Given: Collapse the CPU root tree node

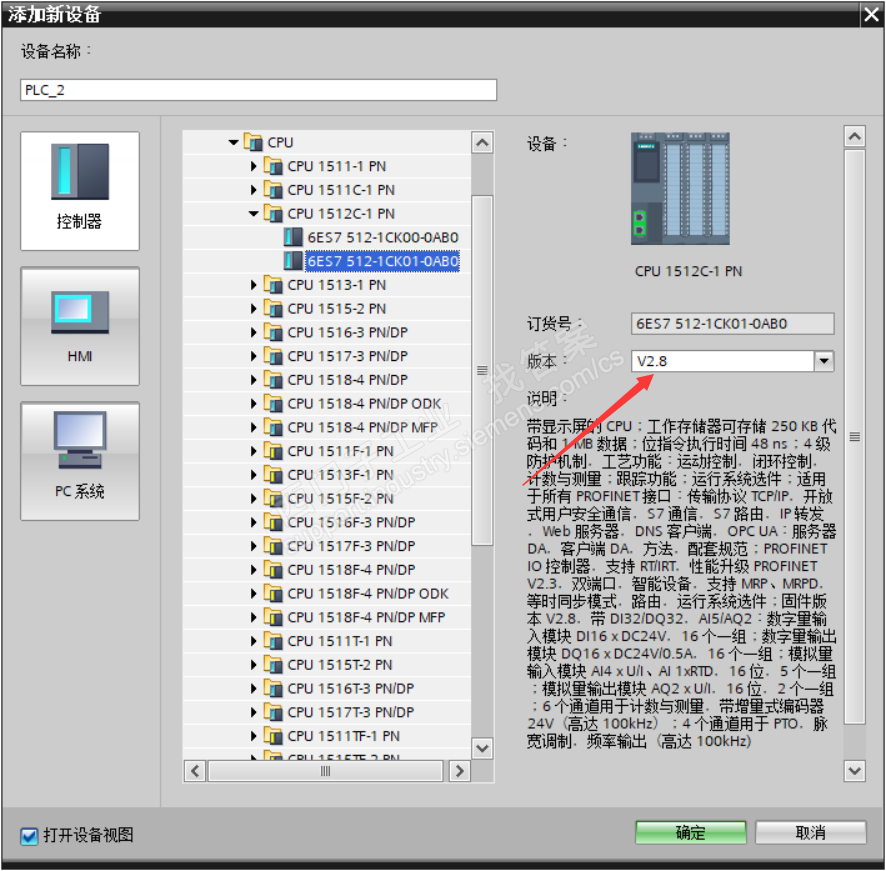Looking at the screenshot, I should [x=233, y=142].
